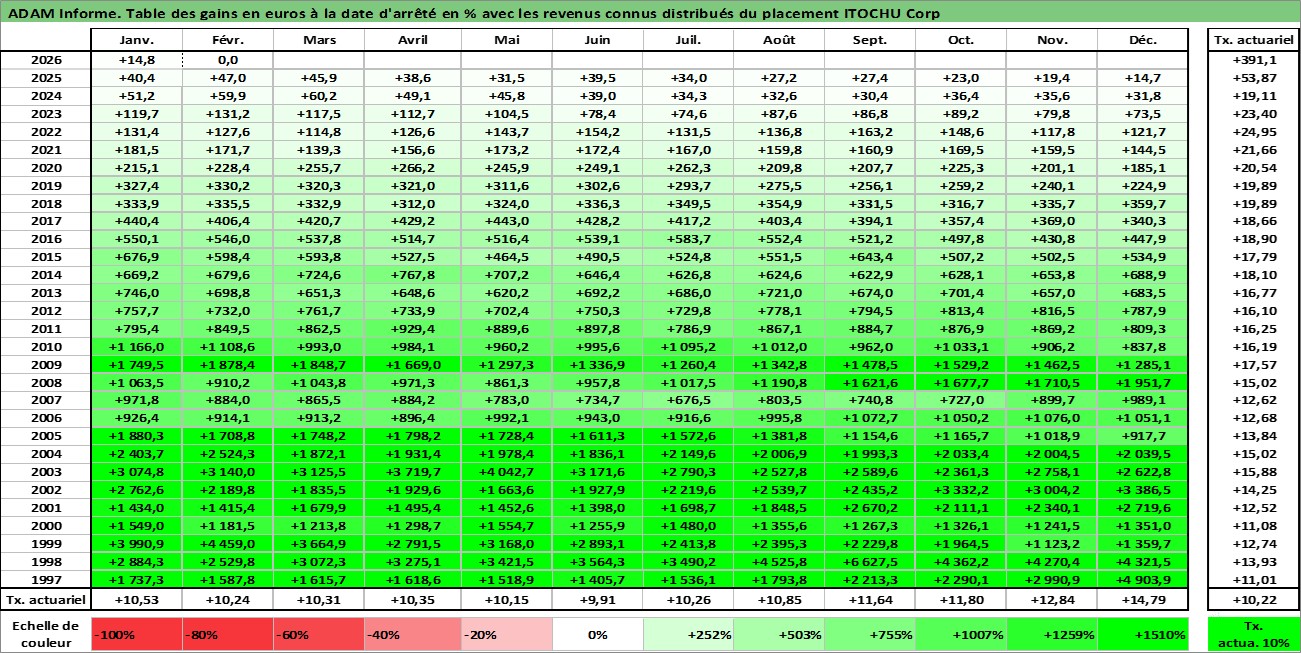The height and width of the screenshot is (653, 1301).
Task: Click the 'Févr.' column header
Action: 227,40
